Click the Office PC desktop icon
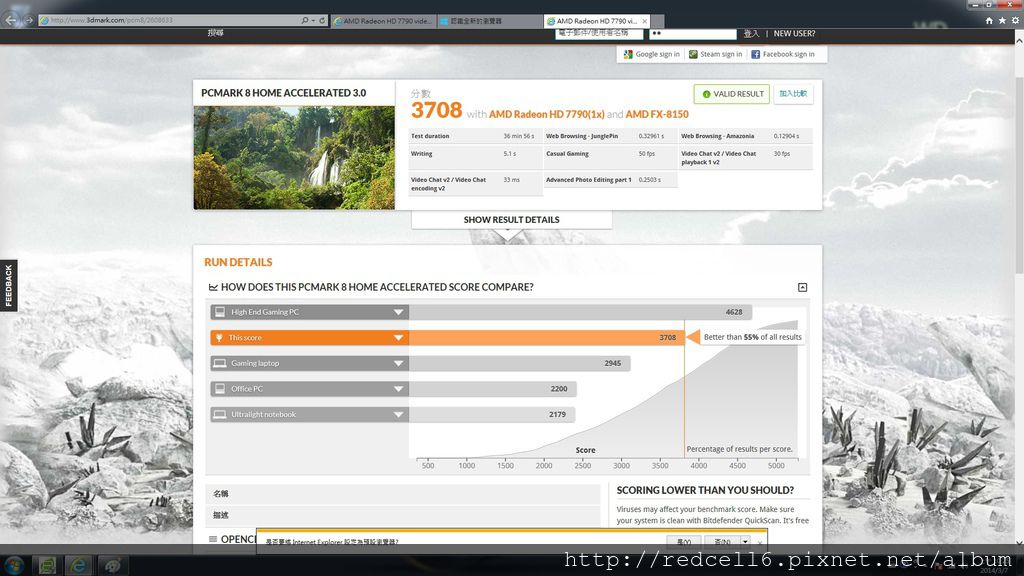This screenshot has height=576, width=1024. point(220,389)
